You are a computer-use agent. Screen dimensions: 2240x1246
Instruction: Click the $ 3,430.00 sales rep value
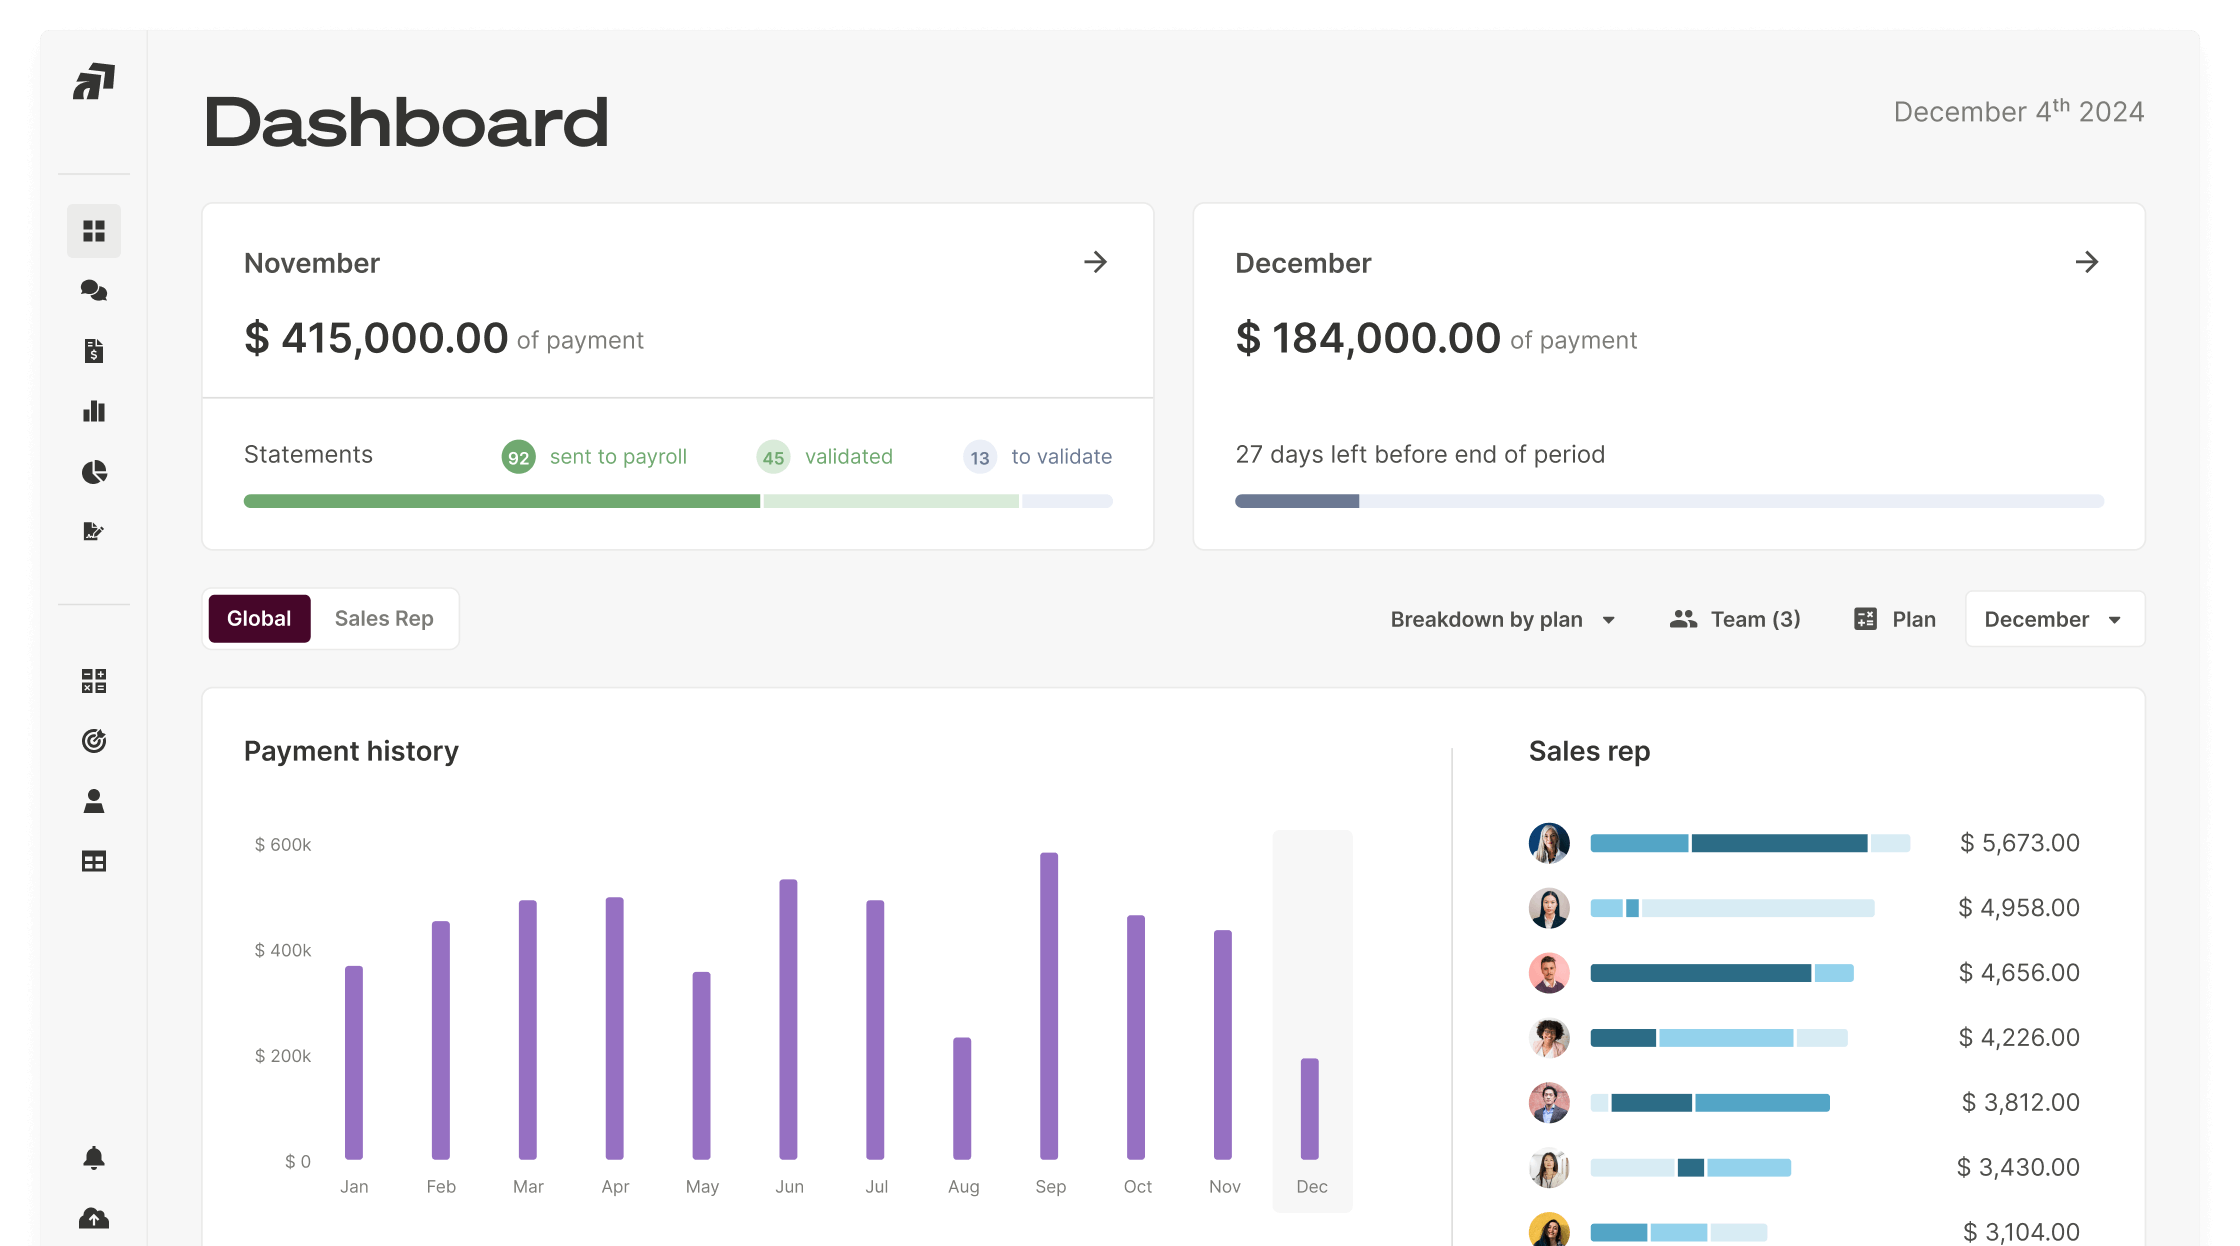[x=2018, y=1167]
